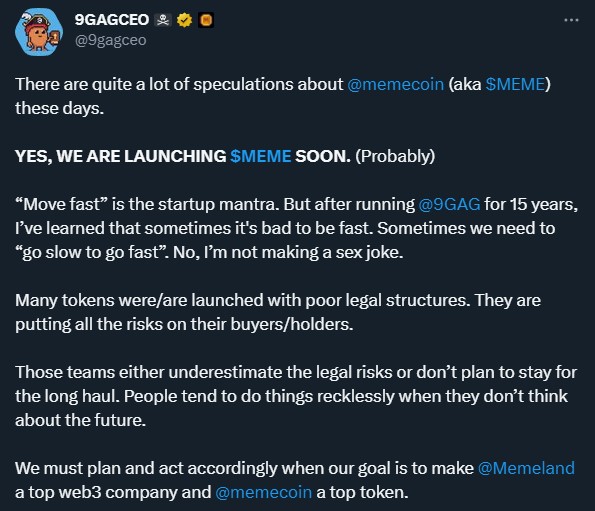595x511 pixels.
Task: Open @memecoin mention in the final line
Action: coord(263,492)
